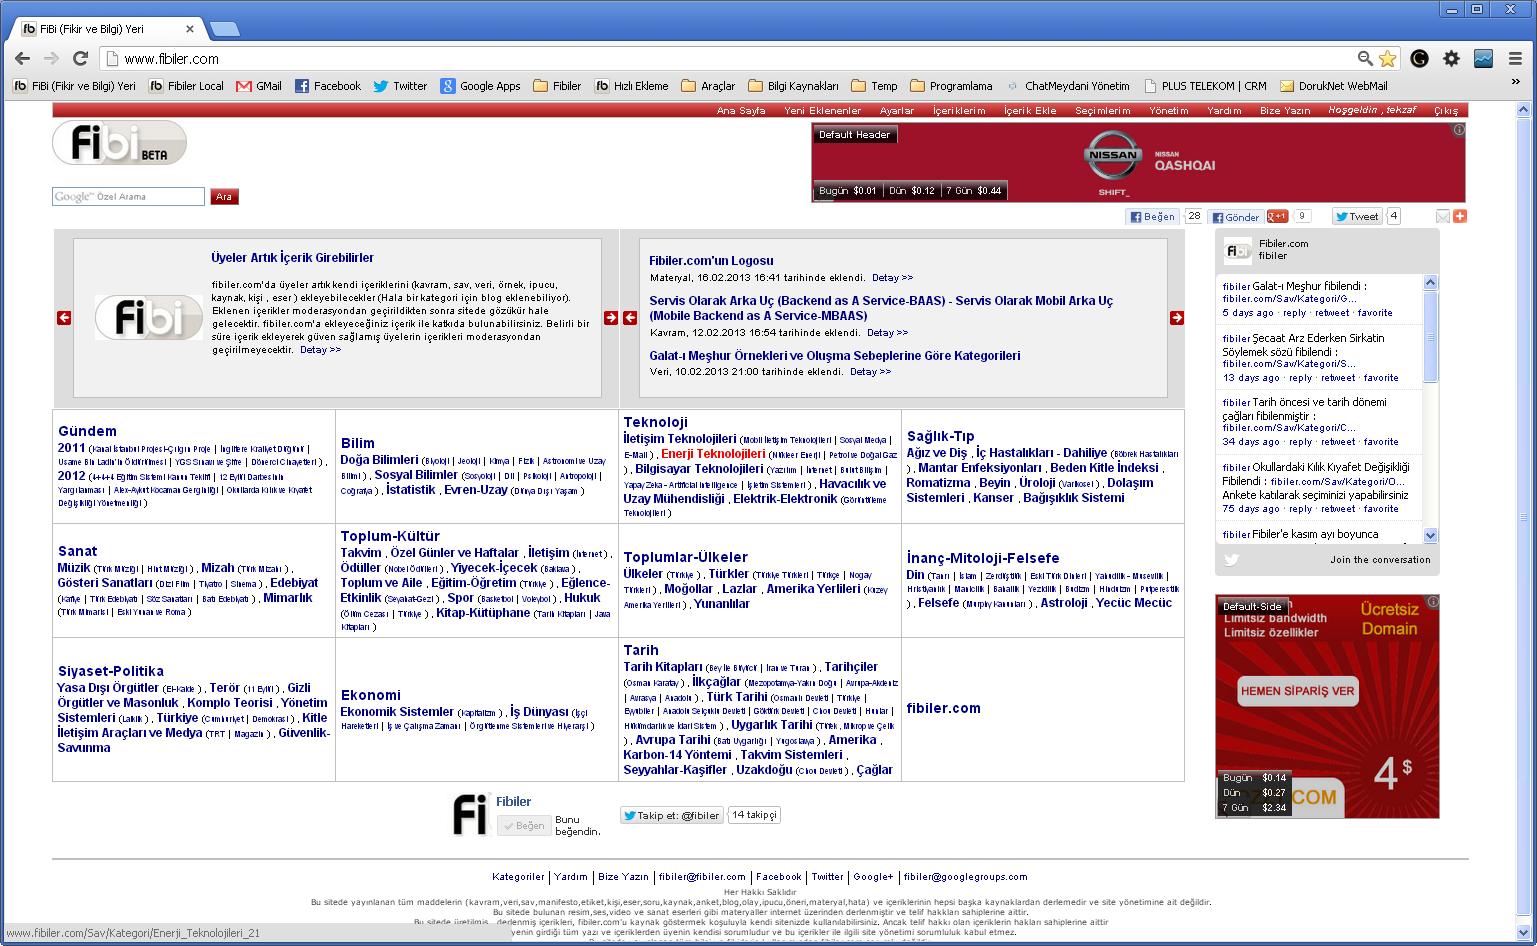Open the Fibiler bookmarks folder

[557, 86]
